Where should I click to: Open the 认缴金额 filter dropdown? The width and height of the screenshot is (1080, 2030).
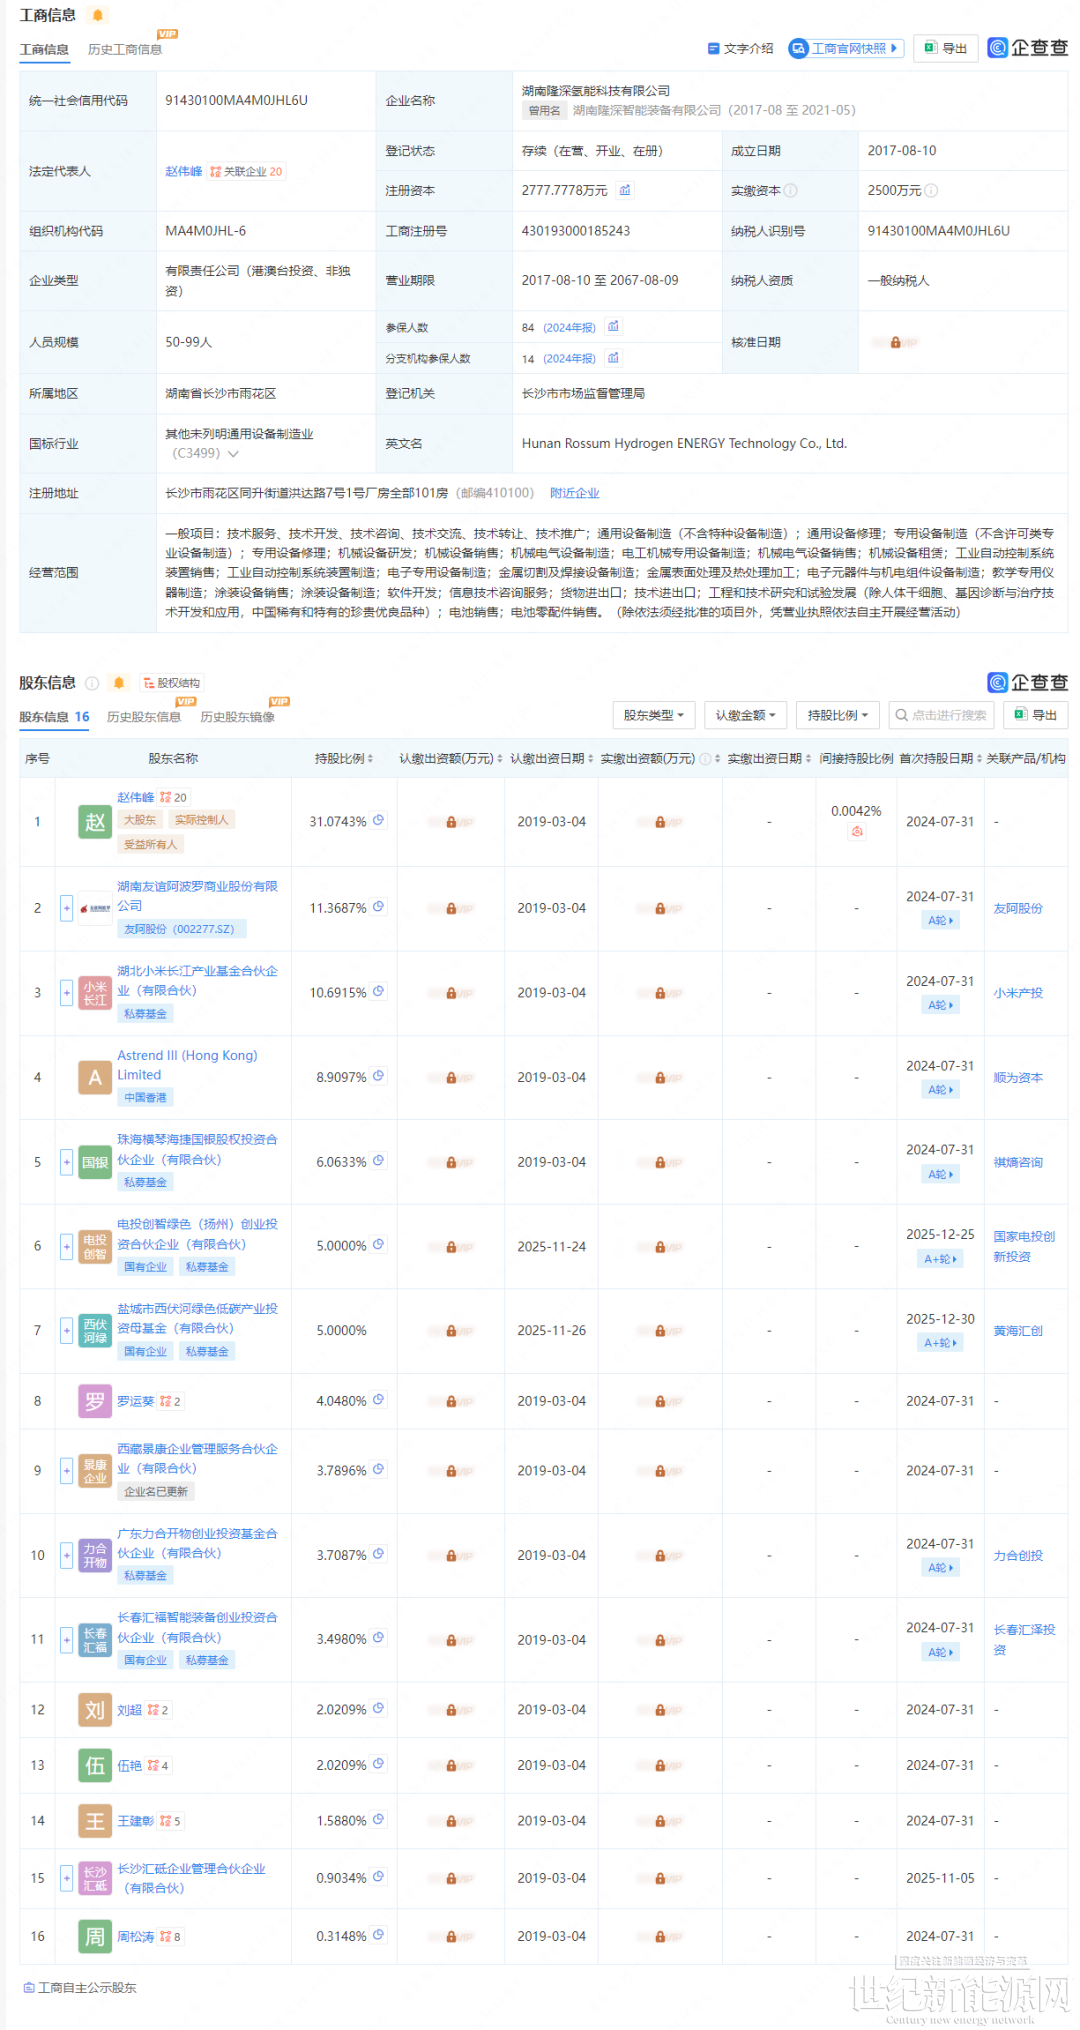pyautogui.click(x=745, y=715)
